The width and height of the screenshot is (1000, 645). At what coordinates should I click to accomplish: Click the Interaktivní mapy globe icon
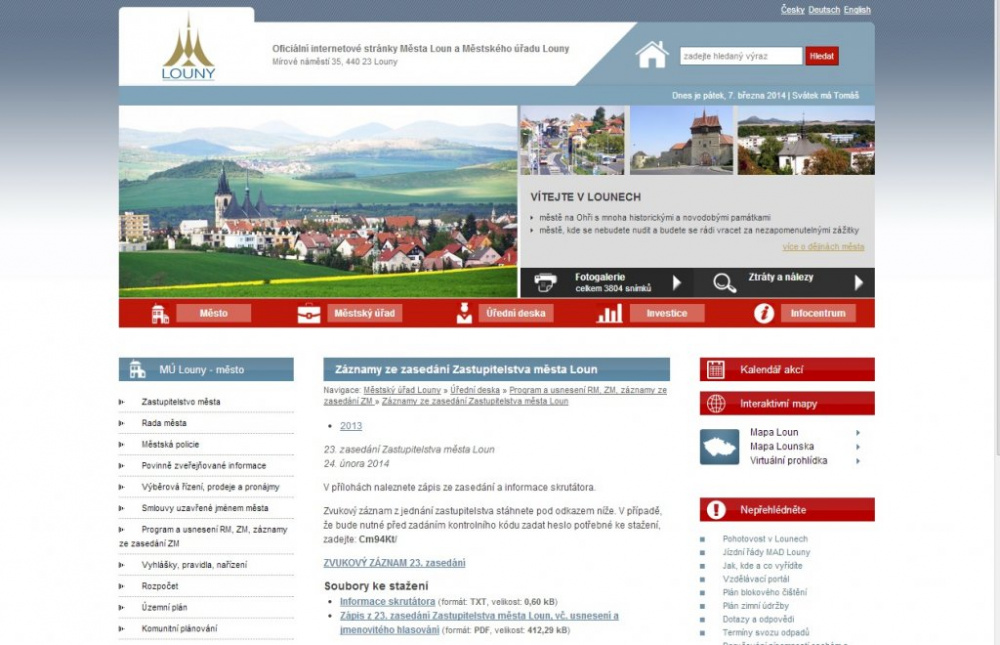tap(716, 404)
